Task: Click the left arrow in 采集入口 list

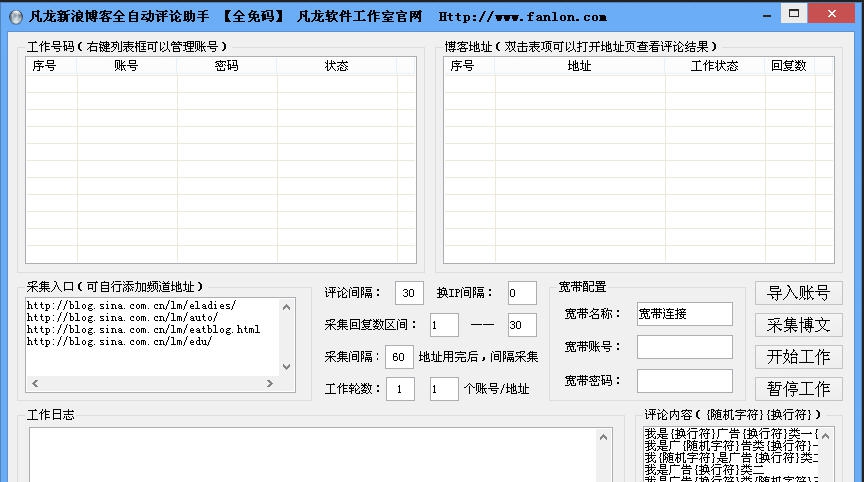Action: point(35,383)
